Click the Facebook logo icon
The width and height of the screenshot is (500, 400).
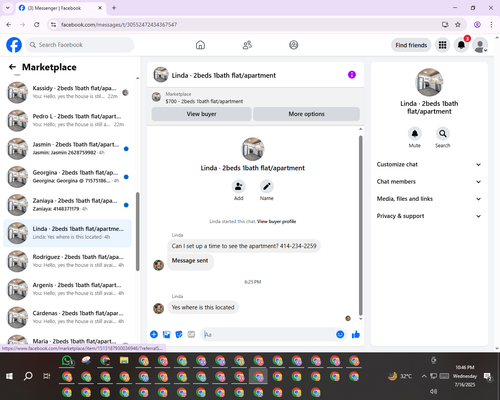pyautogui.click(x=14, y=45)
